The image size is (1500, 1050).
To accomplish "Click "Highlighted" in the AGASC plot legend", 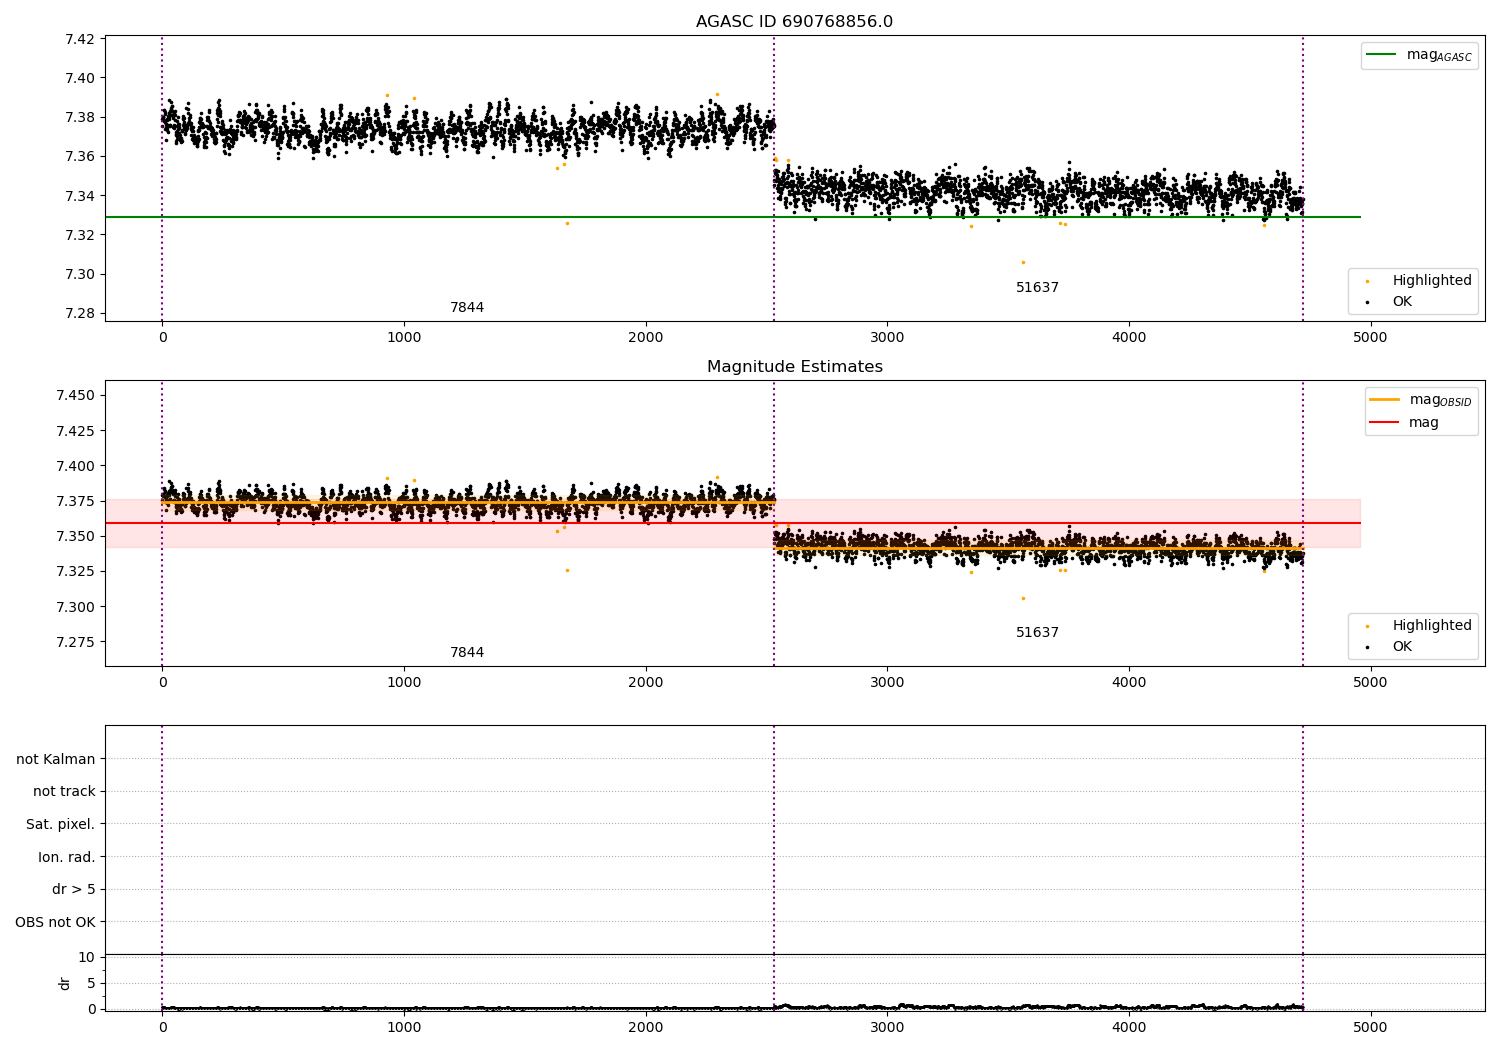I will point(1432,281).
